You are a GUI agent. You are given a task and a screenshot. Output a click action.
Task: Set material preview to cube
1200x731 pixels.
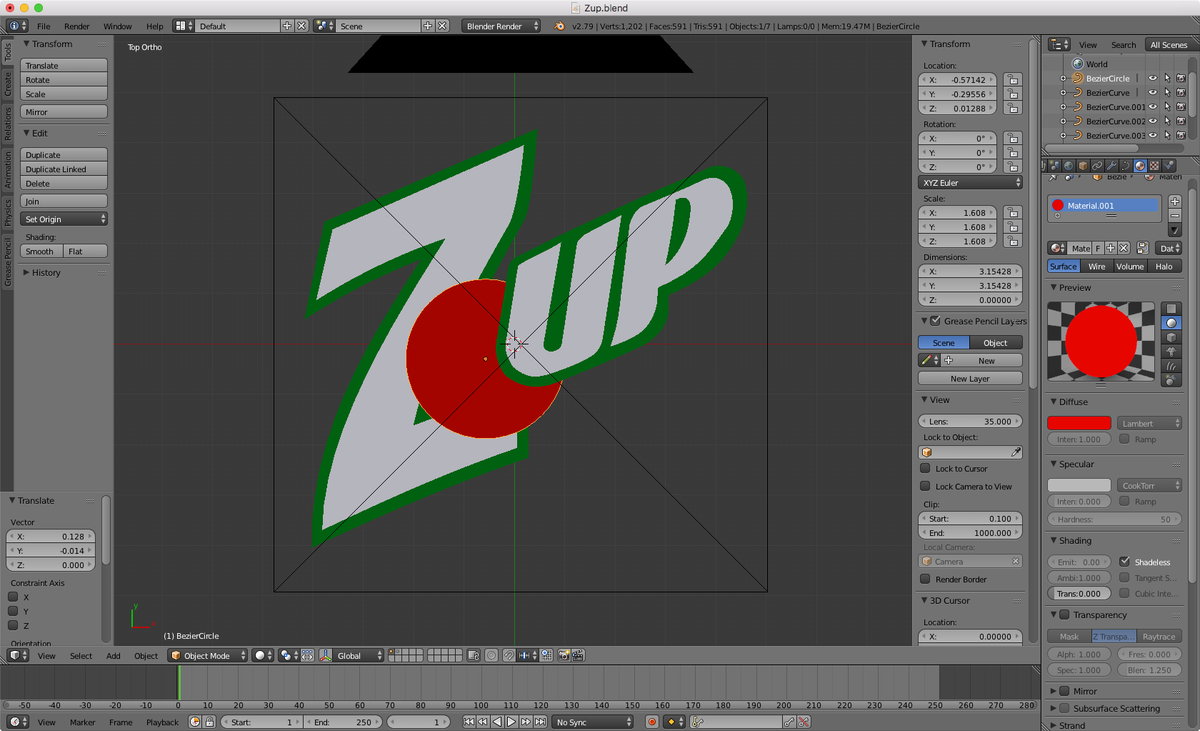[1172, 337]
